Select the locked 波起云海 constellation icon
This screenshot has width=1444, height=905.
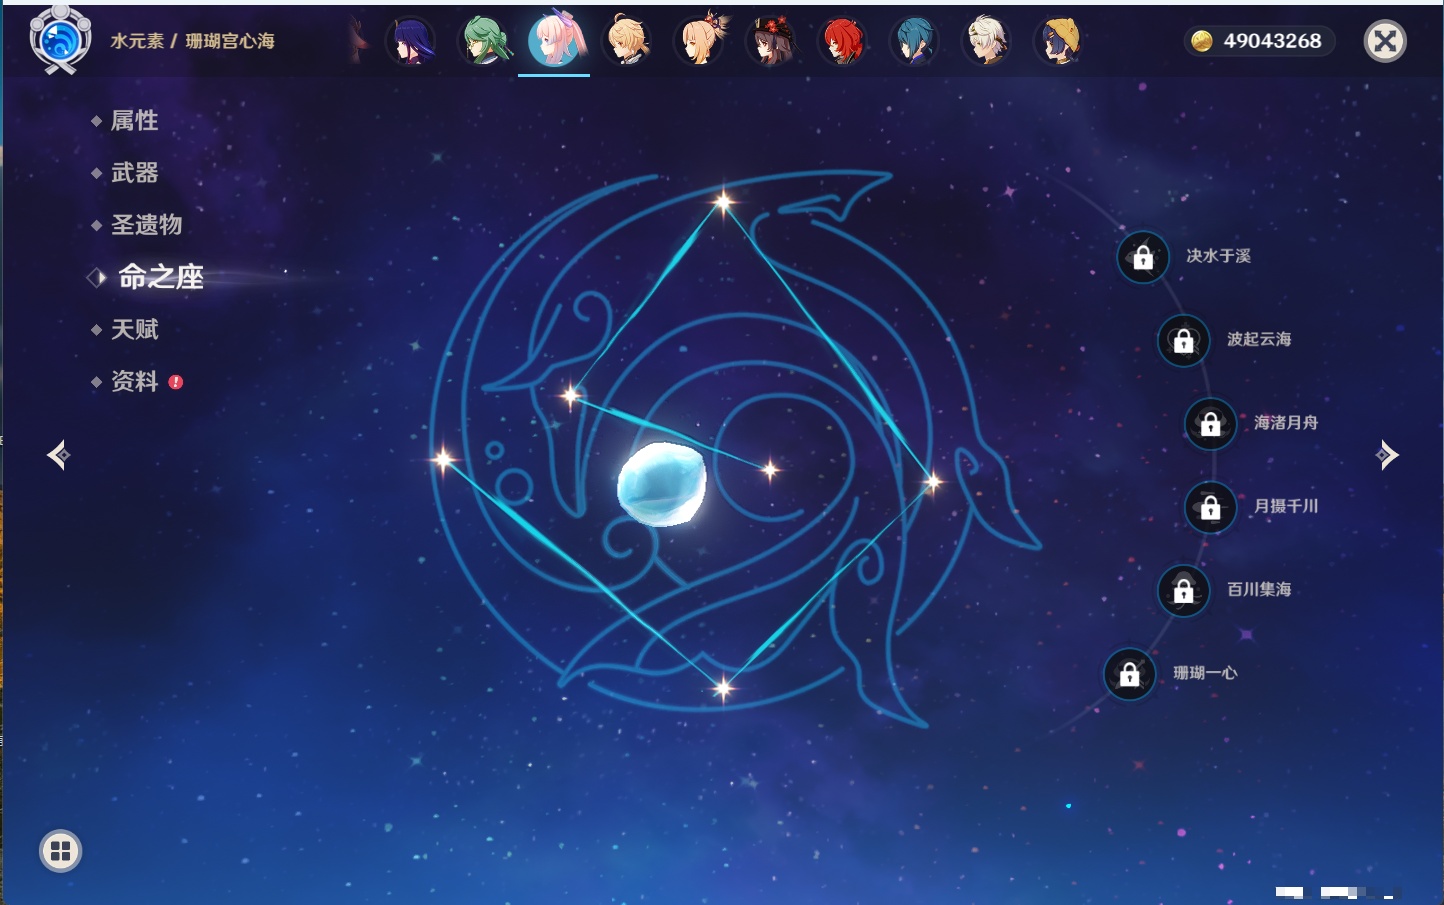coord(1183,340)
